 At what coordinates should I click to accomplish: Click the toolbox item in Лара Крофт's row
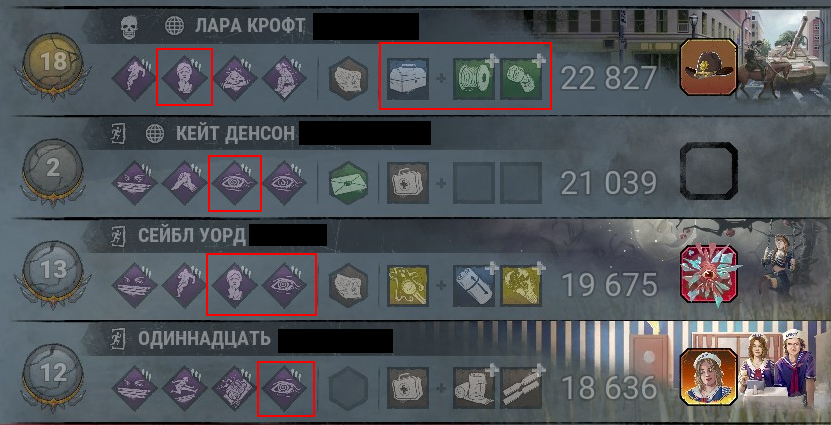408,78
